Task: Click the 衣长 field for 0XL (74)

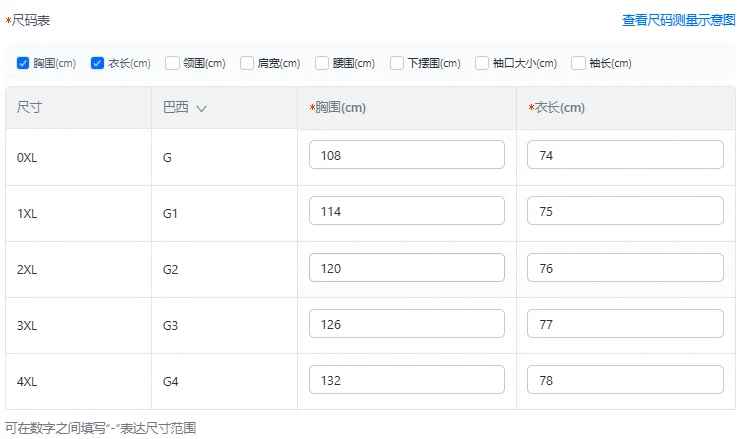Action: (x=625, y=155)
